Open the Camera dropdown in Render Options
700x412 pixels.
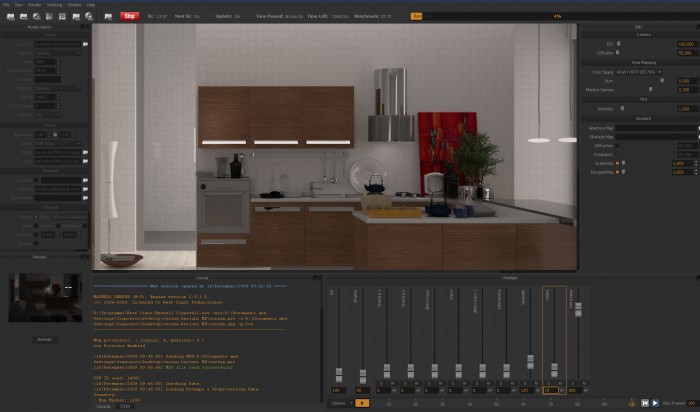tap(58, 53)
